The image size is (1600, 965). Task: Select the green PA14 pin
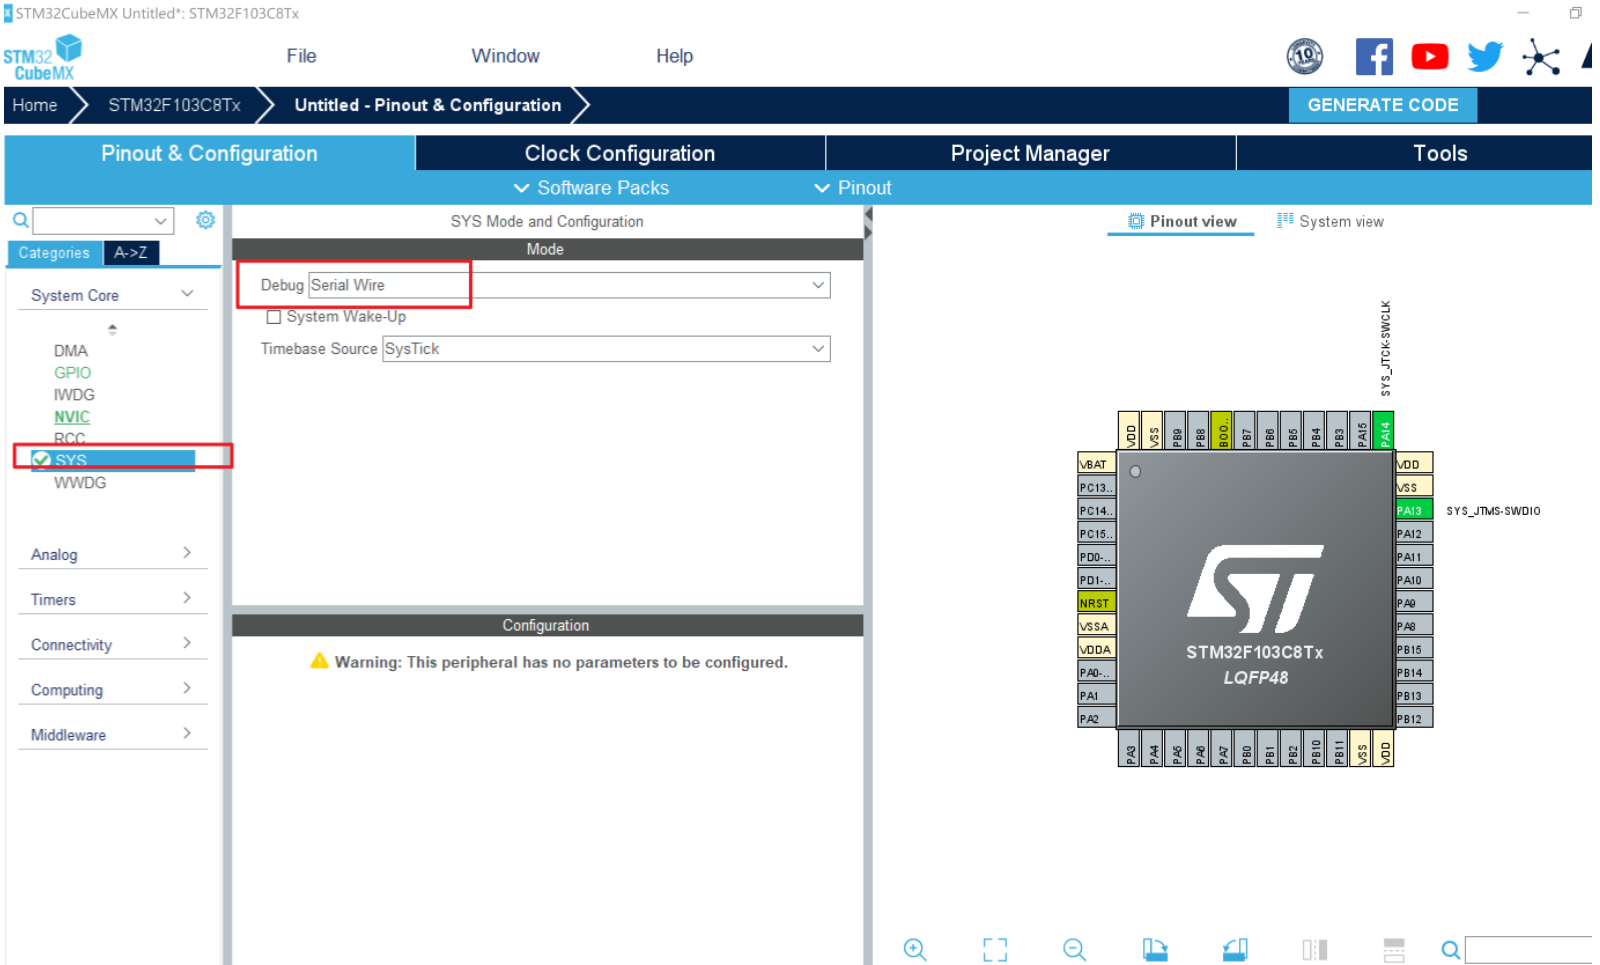coord(1384,431)
